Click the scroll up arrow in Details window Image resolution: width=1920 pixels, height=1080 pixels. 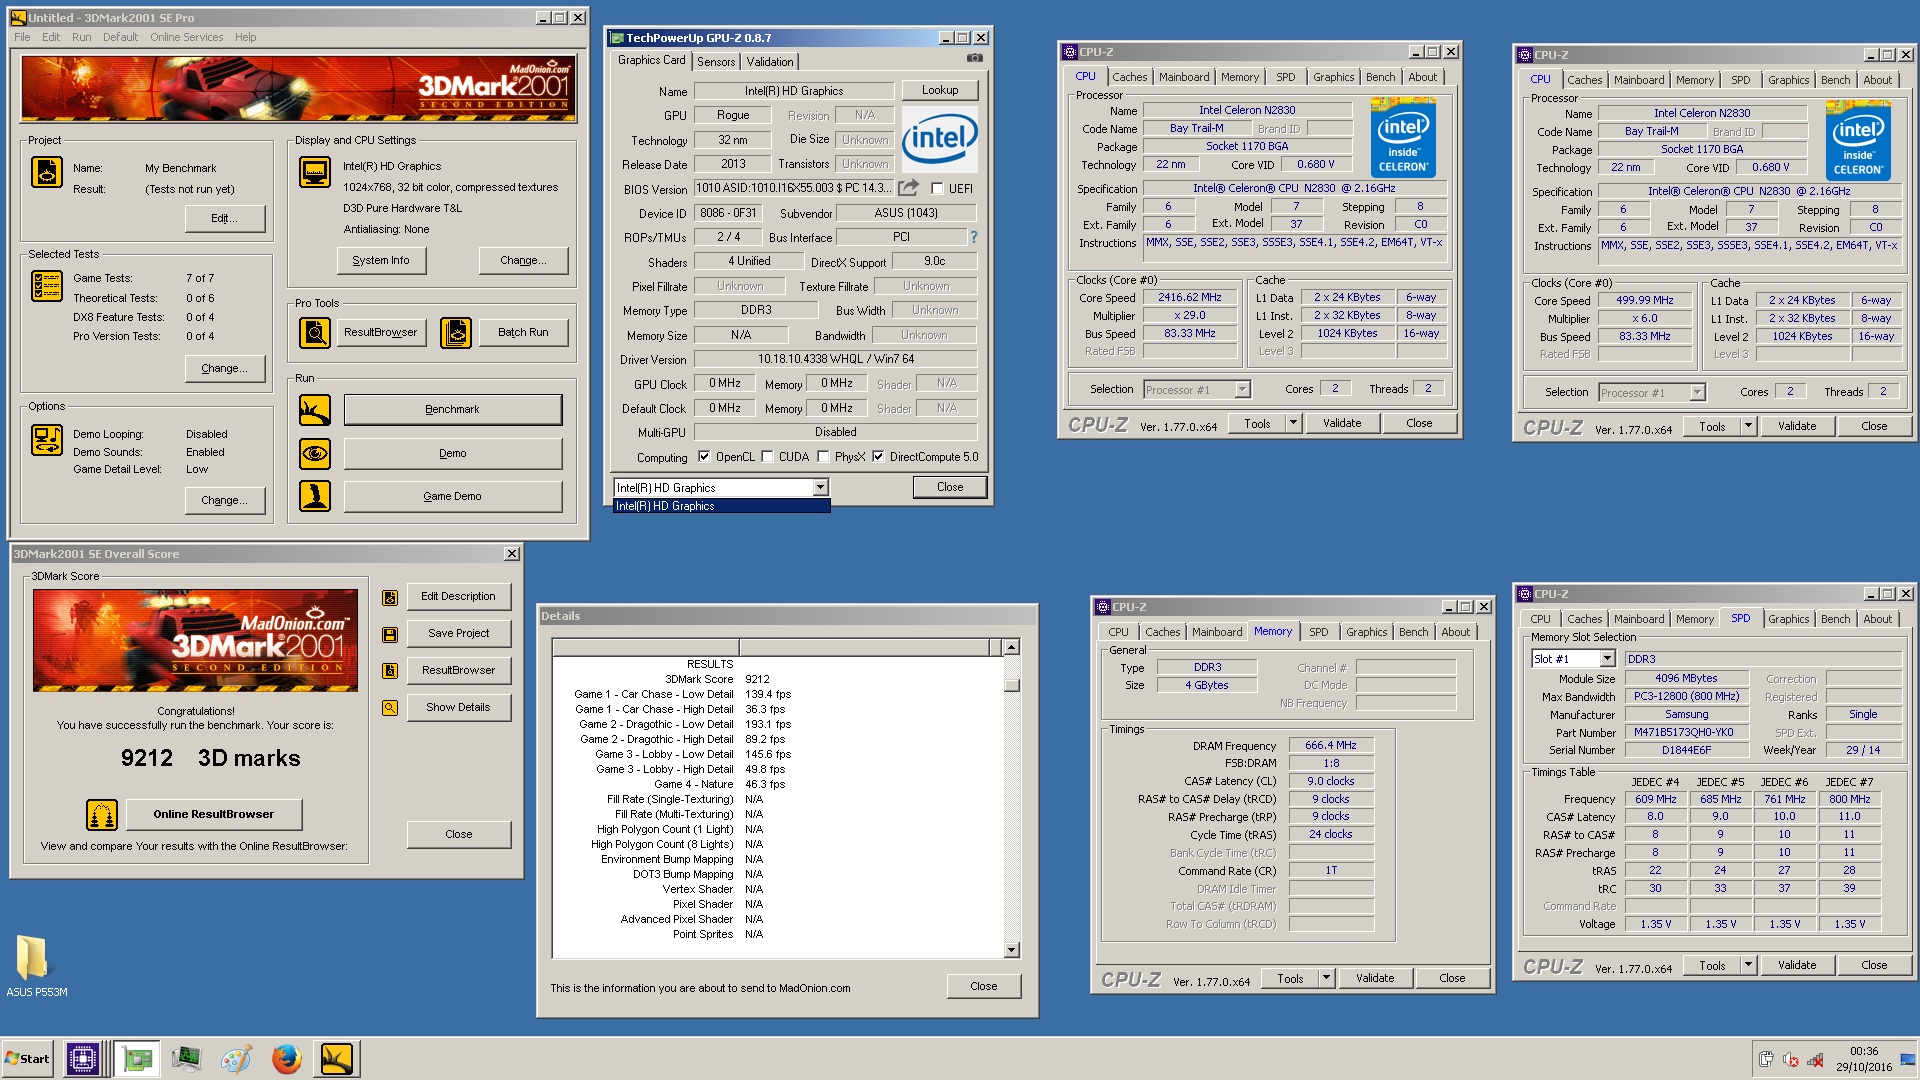[1012, 647]
